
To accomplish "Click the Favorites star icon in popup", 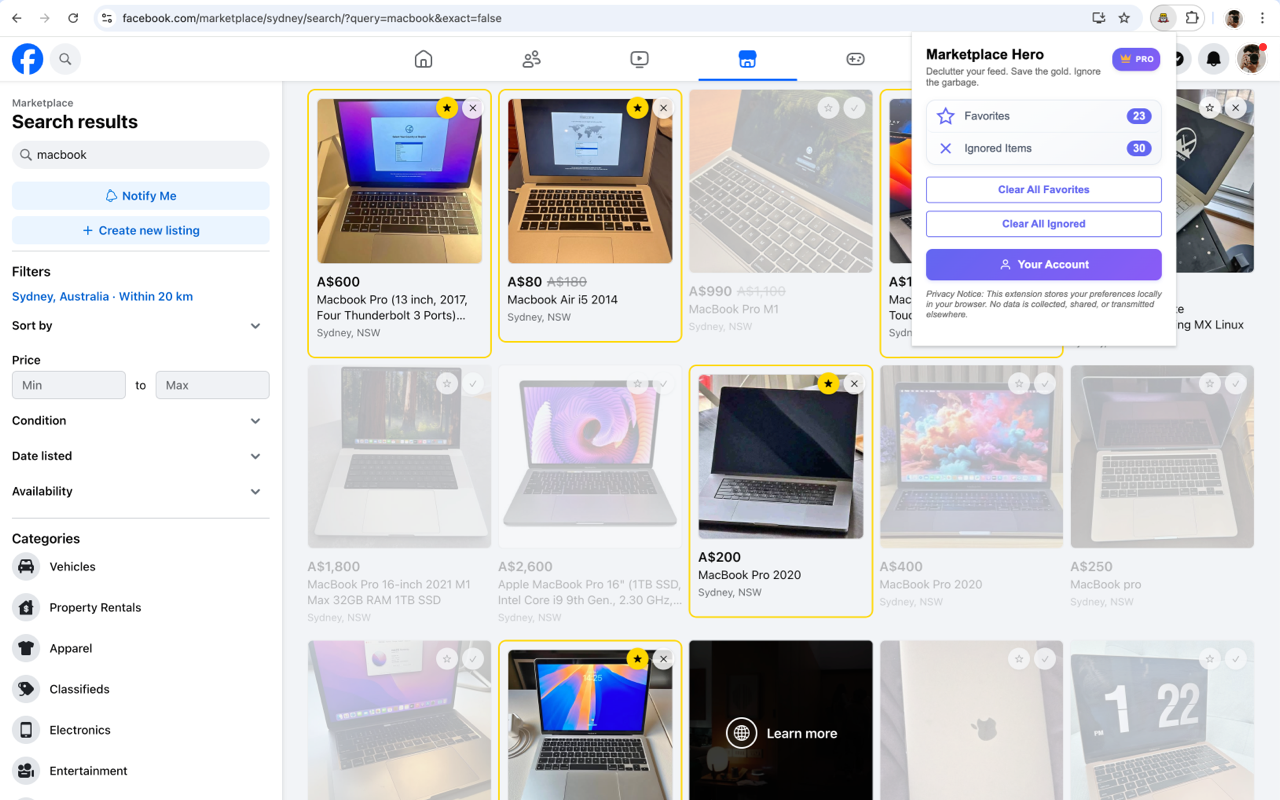I will 945,116.
